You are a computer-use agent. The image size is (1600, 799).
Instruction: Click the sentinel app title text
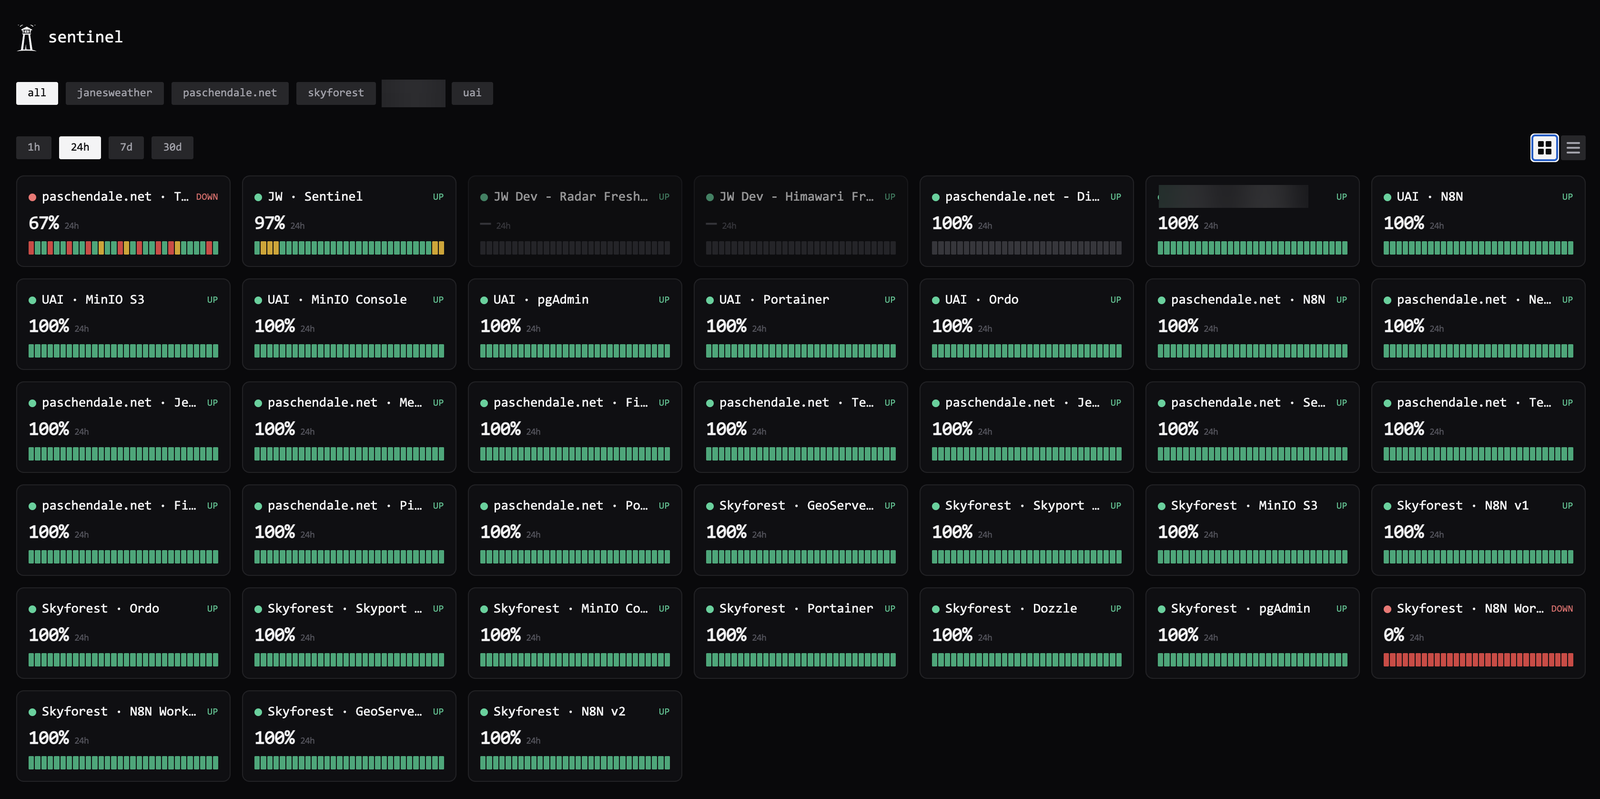point(85,37)
